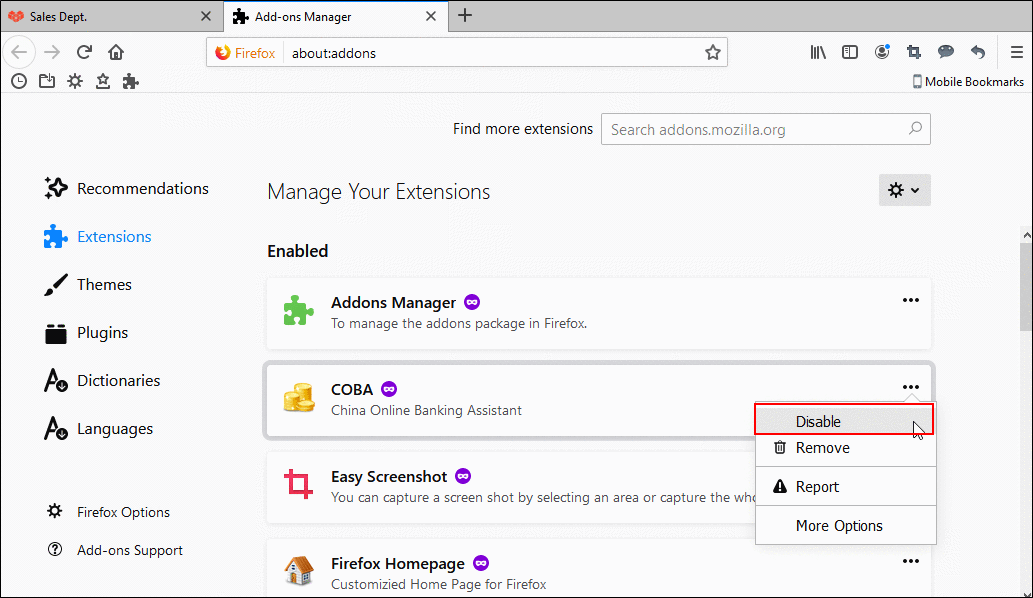Select More Options in the COBA menu

(x=845, y=526)
